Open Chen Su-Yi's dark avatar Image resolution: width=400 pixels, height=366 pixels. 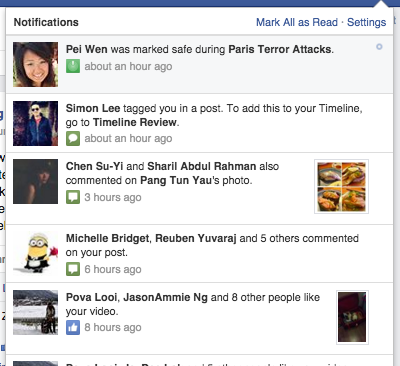35,181
